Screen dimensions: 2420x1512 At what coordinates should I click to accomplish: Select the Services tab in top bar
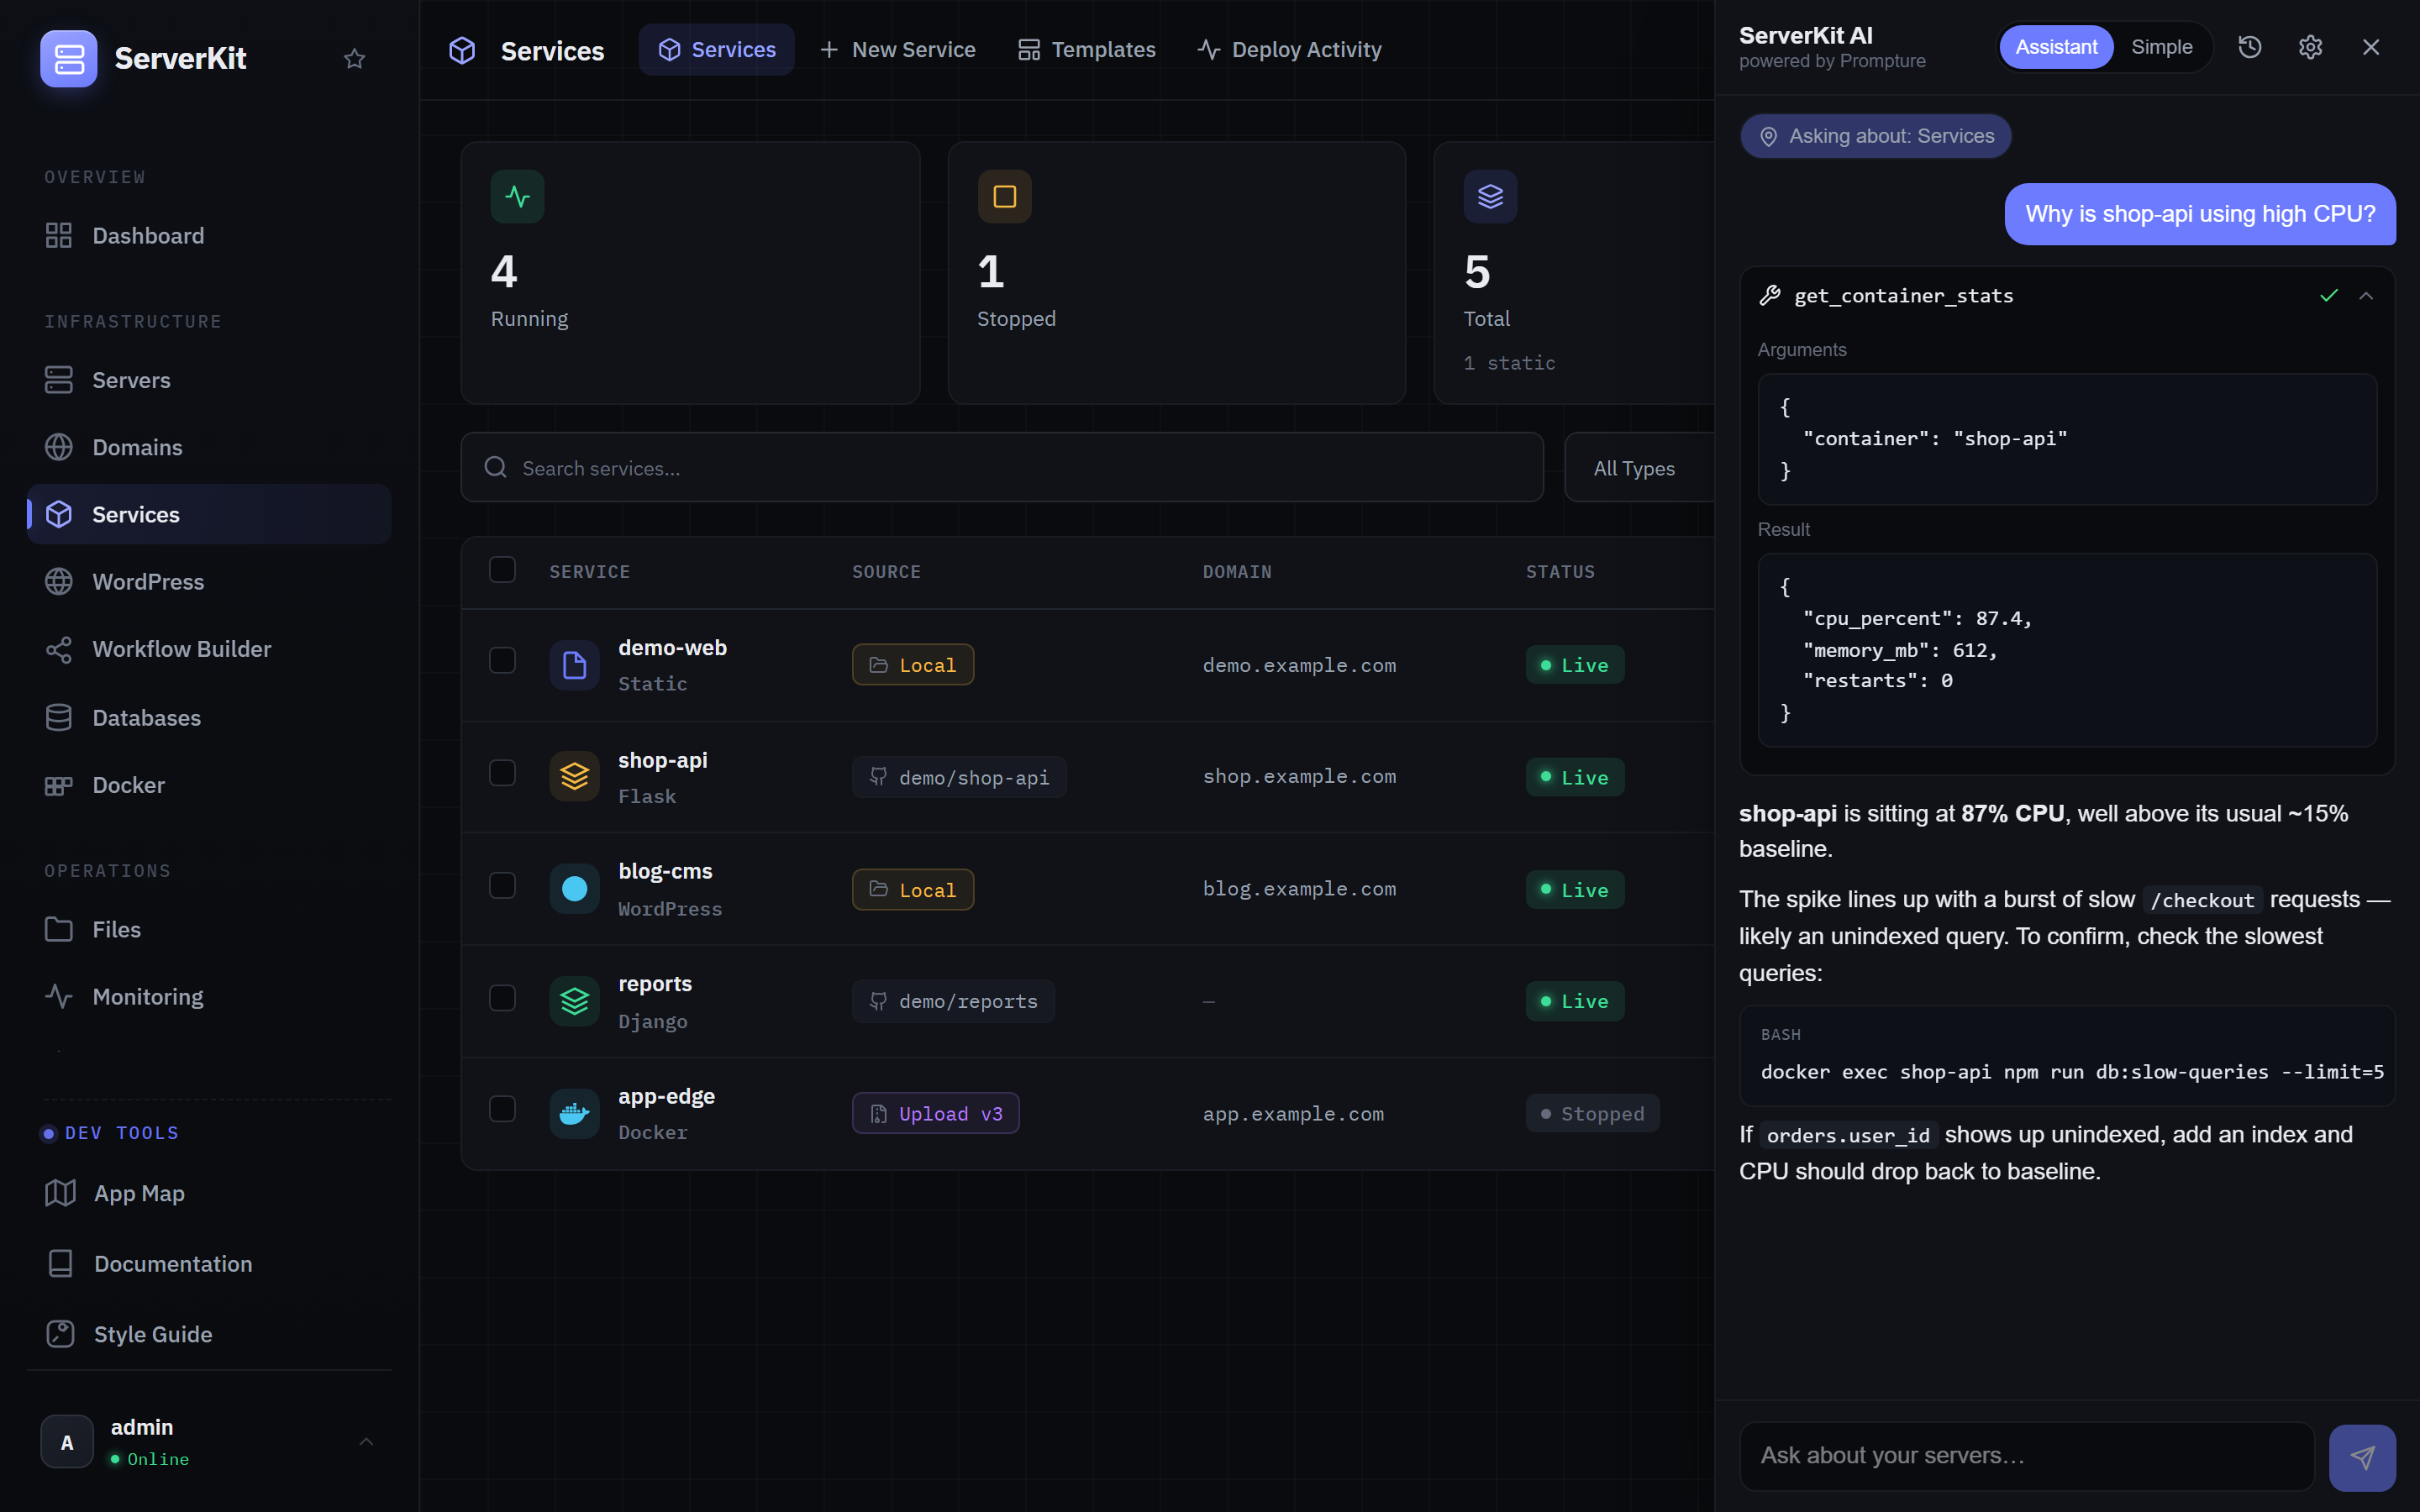716,50
